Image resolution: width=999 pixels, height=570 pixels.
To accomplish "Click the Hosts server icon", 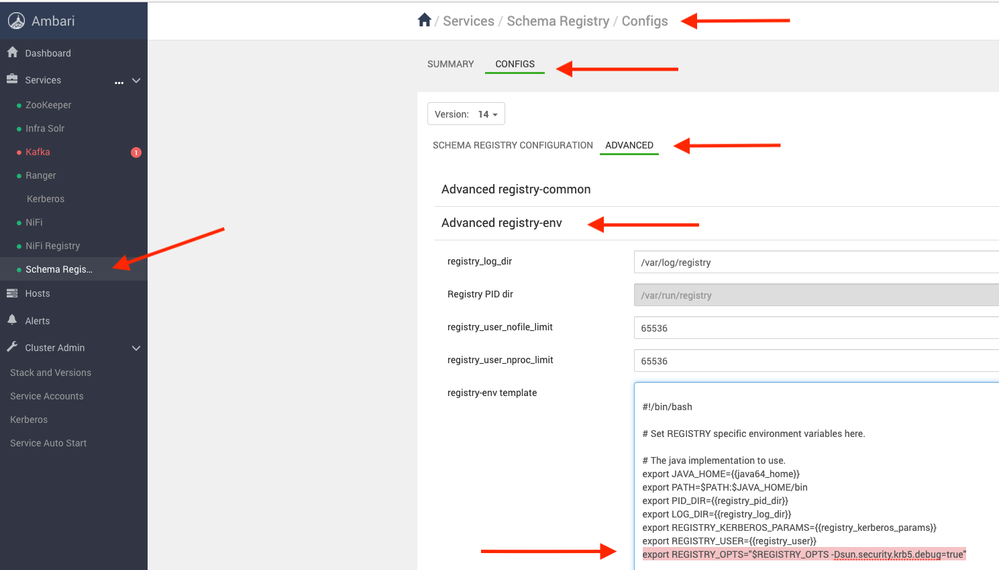I will click(12, 293).
